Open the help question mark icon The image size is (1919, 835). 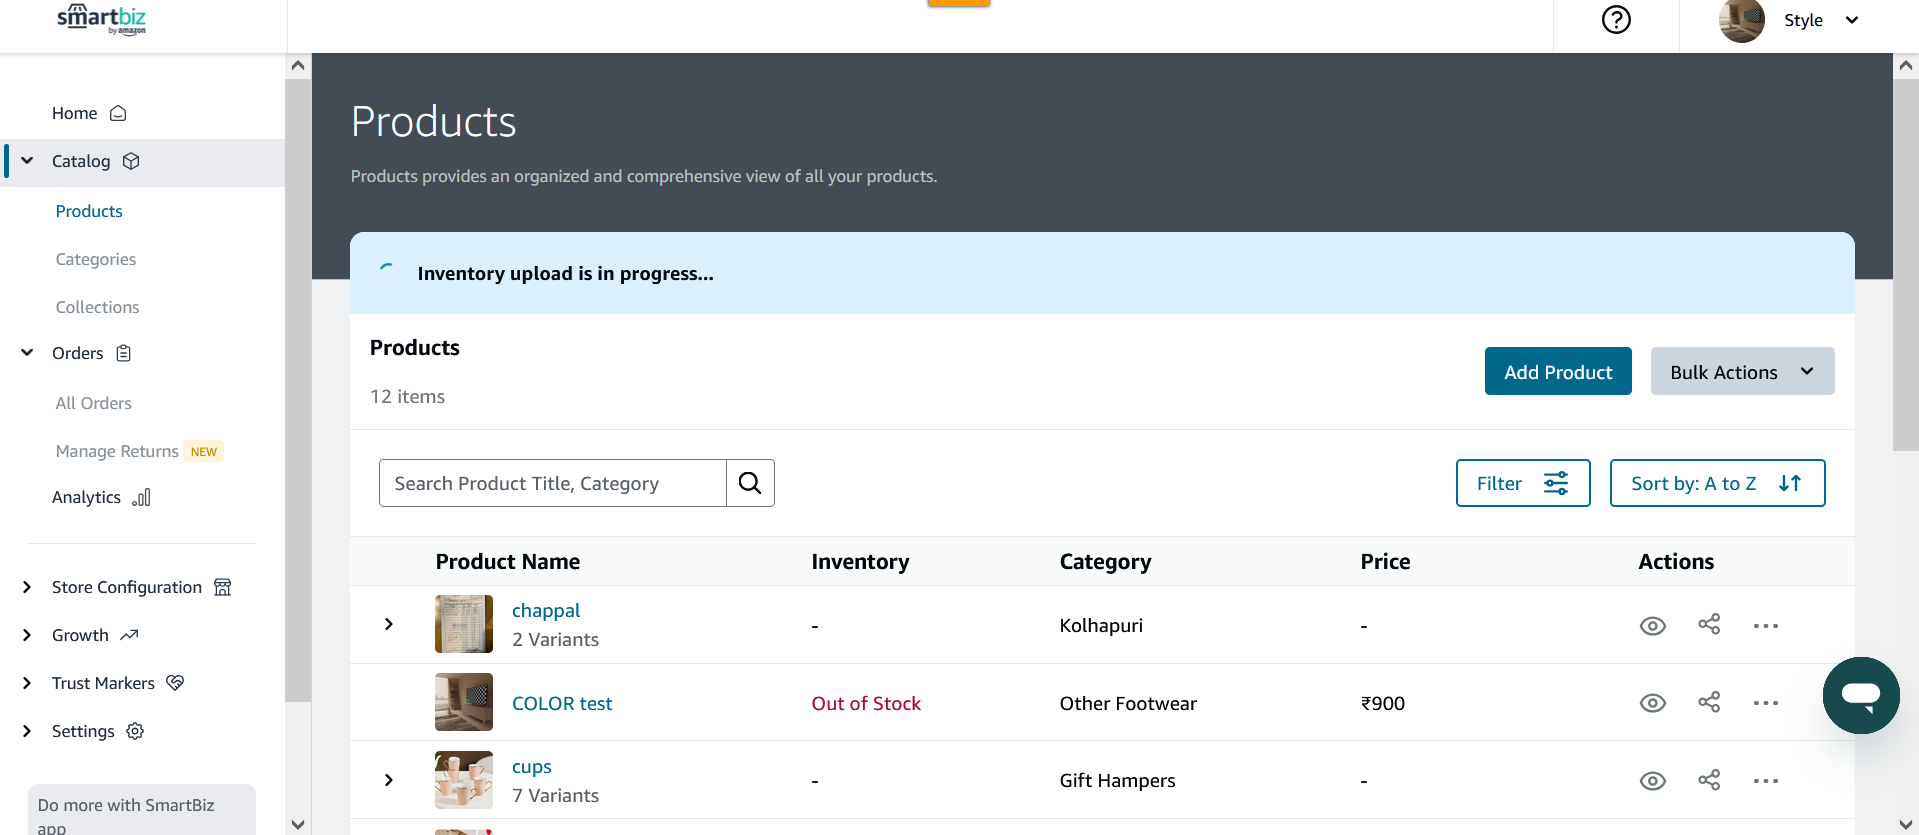(x=1616, y=20)
